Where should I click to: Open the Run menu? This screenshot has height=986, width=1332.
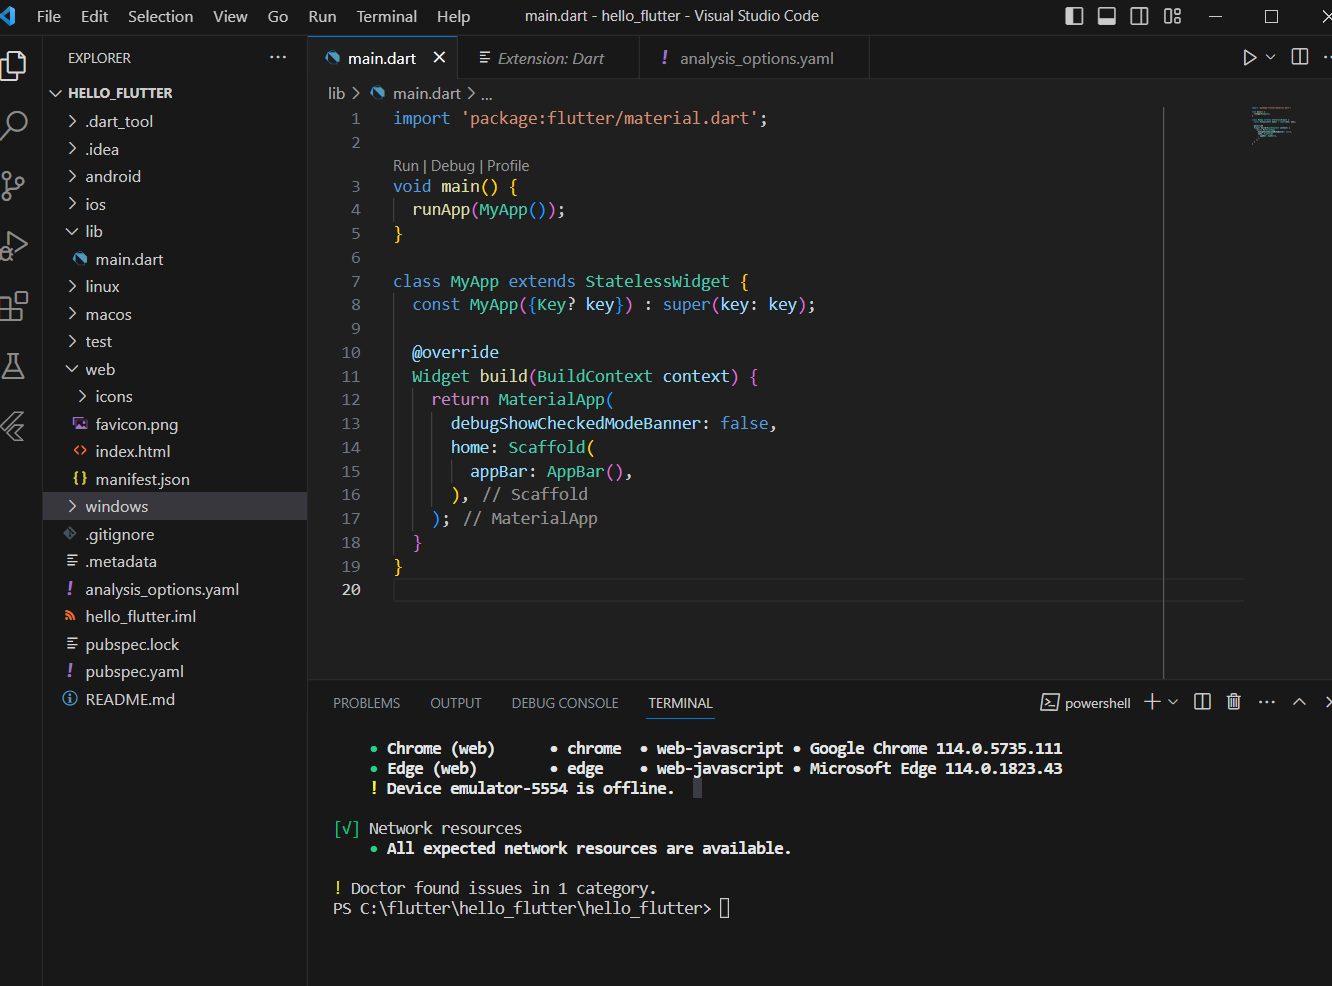[x=322, y=16]
